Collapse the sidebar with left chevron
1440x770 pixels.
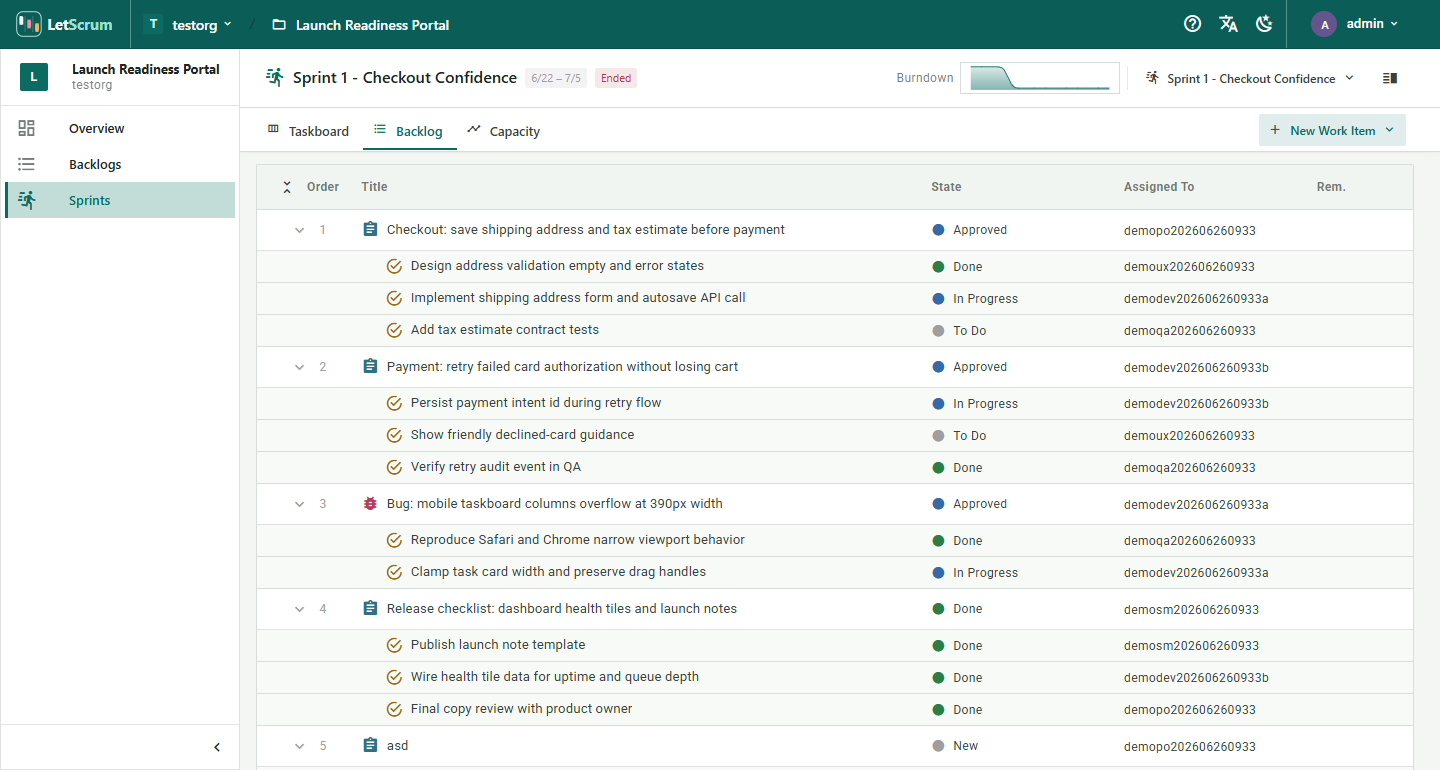(x=217, y=747)
